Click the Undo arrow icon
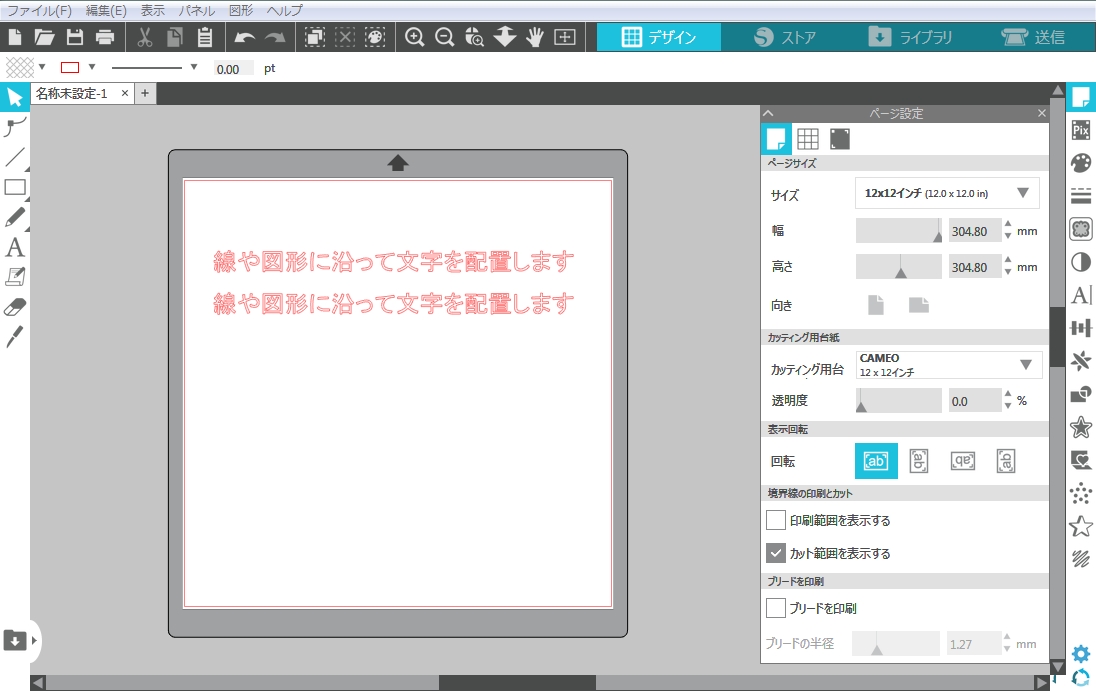Image resolution: width=1096 pixels, height=691 pixels. click(245, 38)
